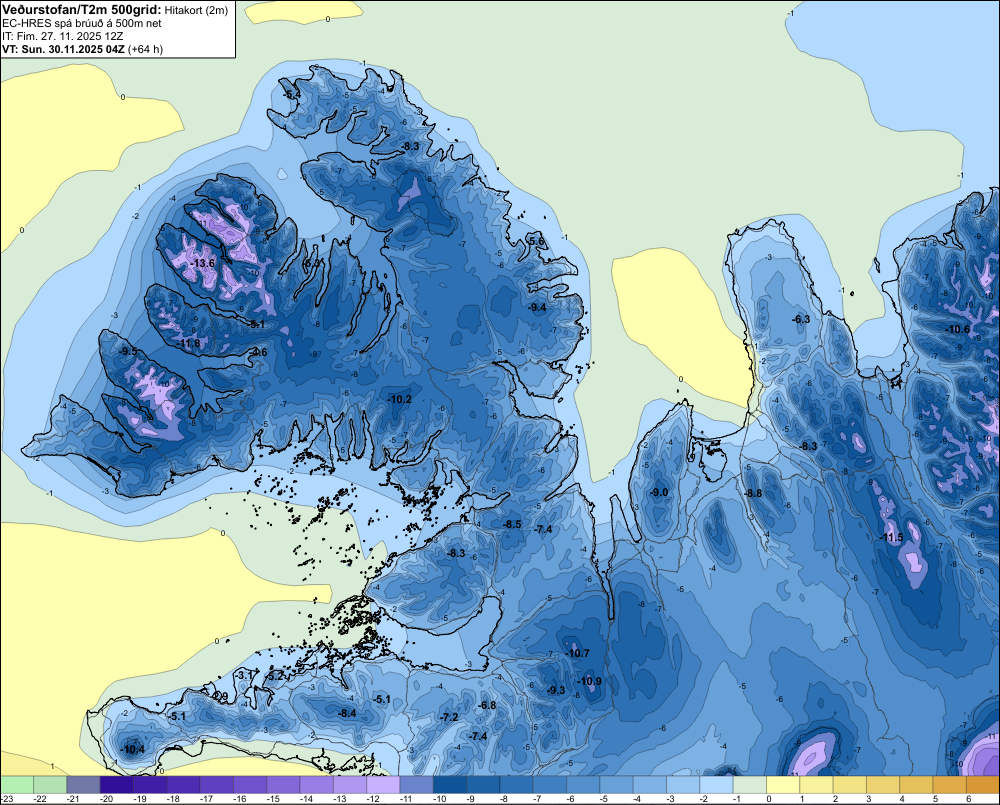
Task: Select the -5.4 temperature label
Action: tap(291, 95)
